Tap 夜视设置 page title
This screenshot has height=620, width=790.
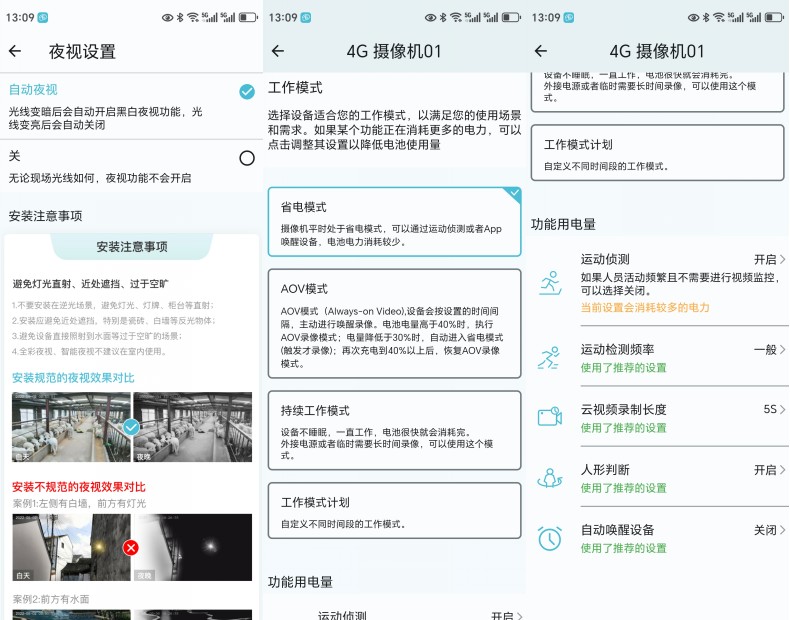[82, 51]
